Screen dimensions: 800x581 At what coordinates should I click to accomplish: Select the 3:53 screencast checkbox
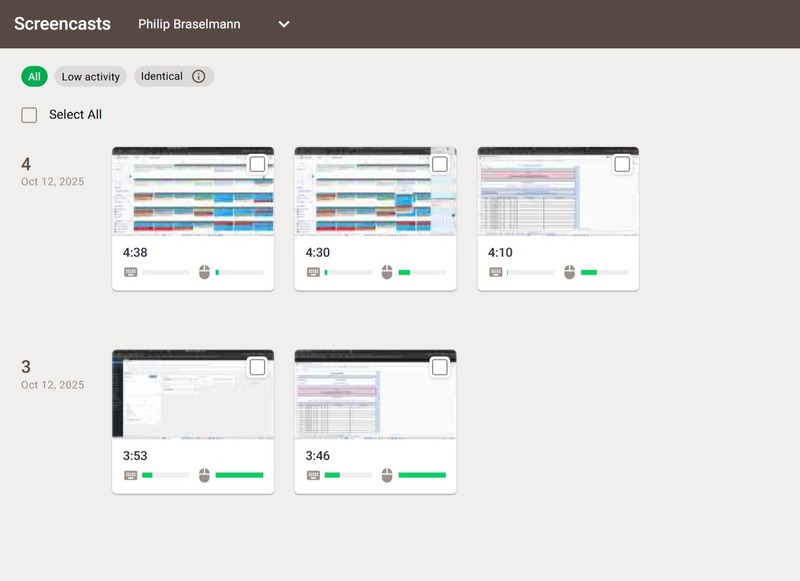(x=257, y=367)
